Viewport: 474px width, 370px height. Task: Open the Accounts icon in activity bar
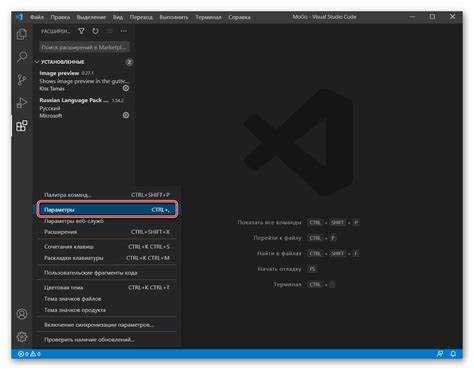click(22, 314)
